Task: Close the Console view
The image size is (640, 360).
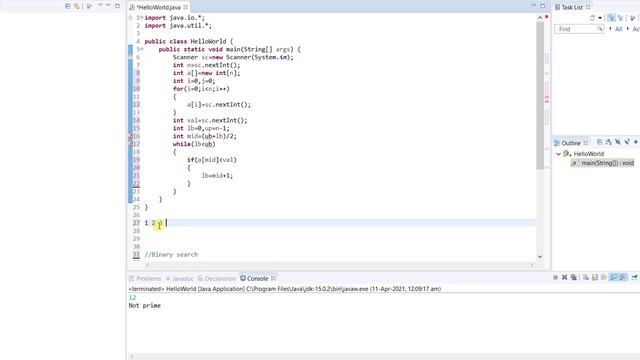Action: click(273, 278)
